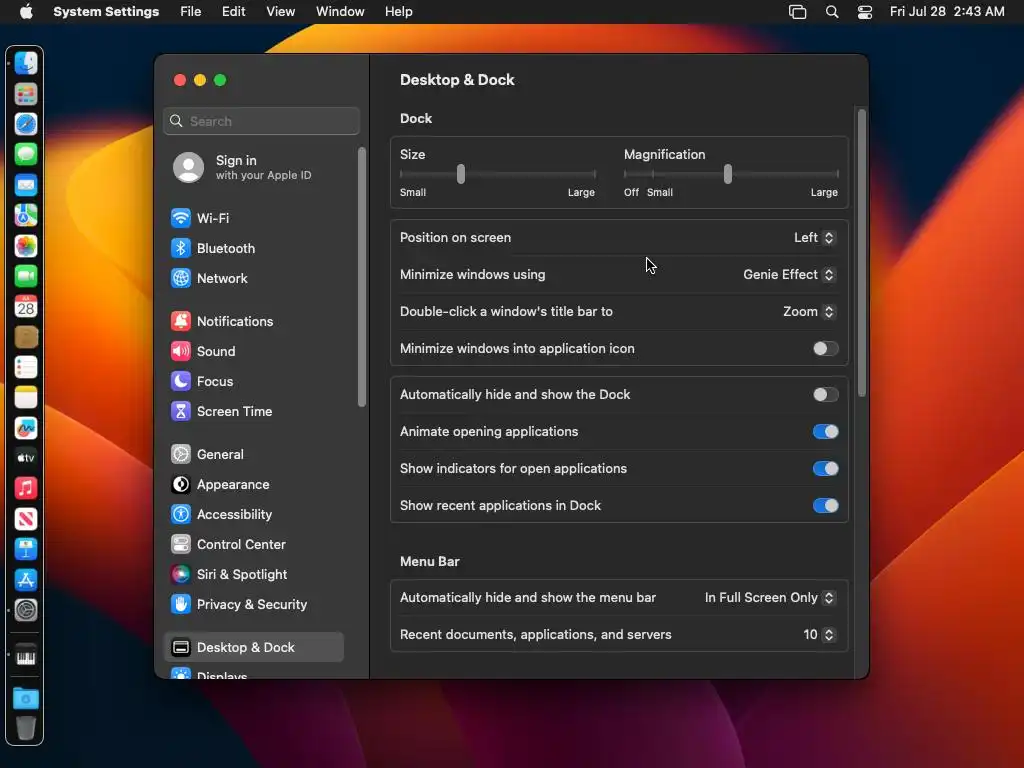
Task: Open Downloads folder in the Dock
Action: 26,699
